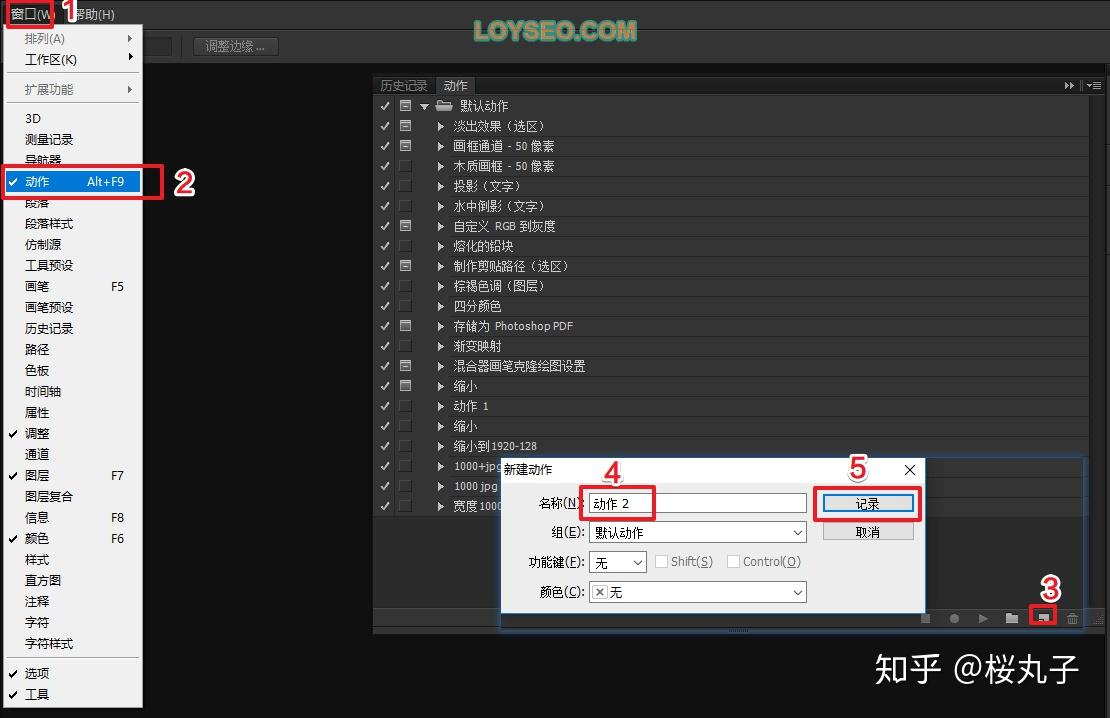Click the begin recording circle icon
Image resolution: width=1110 pixels, height=718 pixels.
[954, 618]
